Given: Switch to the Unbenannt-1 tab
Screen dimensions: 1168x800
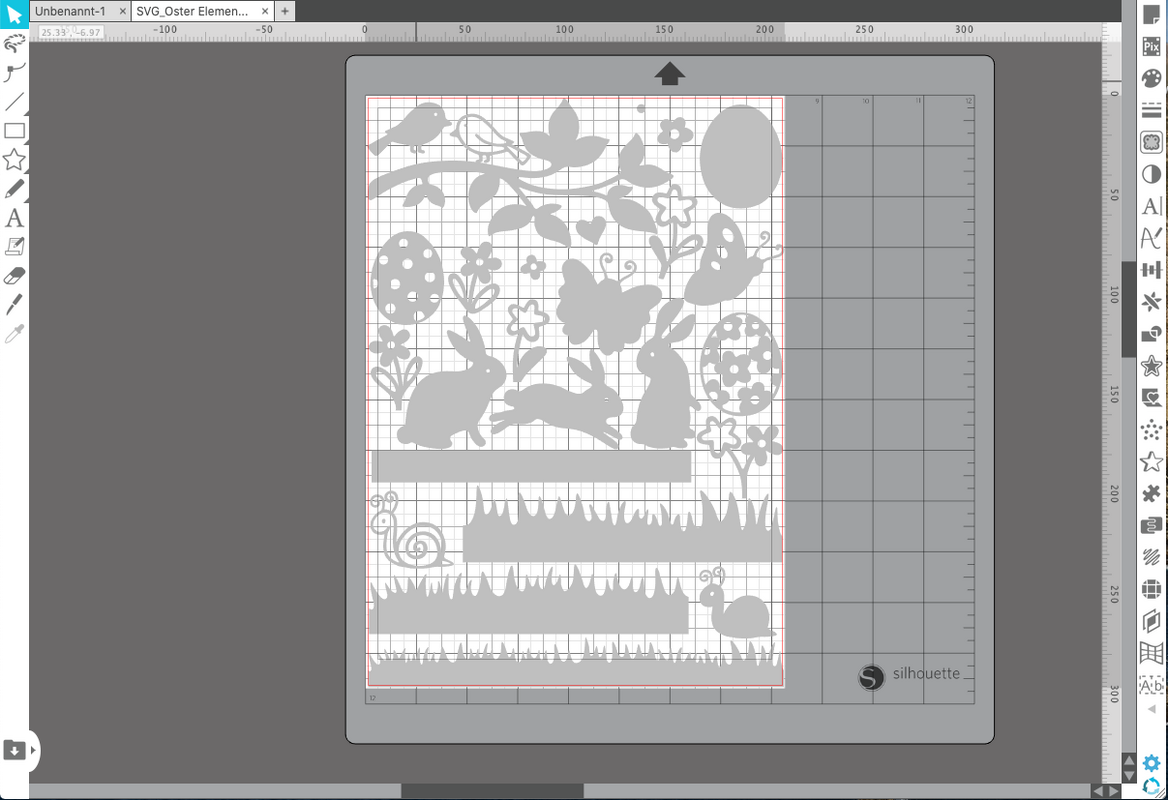Looking at the screenshot, I should point(70,11).
